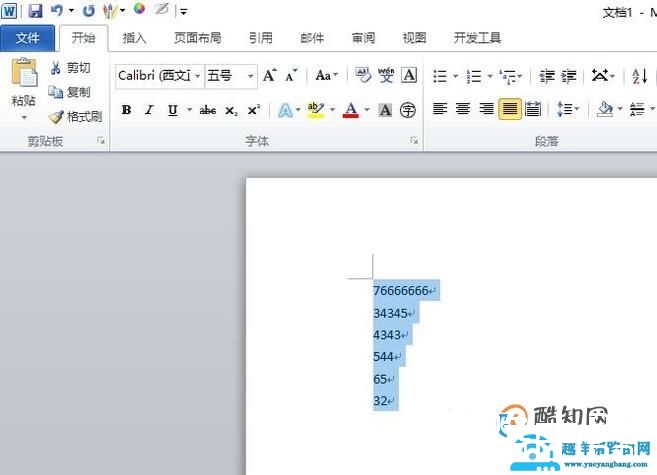Screen dimensions: 657x475
Task: Toggle subscript formatting
Action: pyautogui.click(x=231, y=110)
